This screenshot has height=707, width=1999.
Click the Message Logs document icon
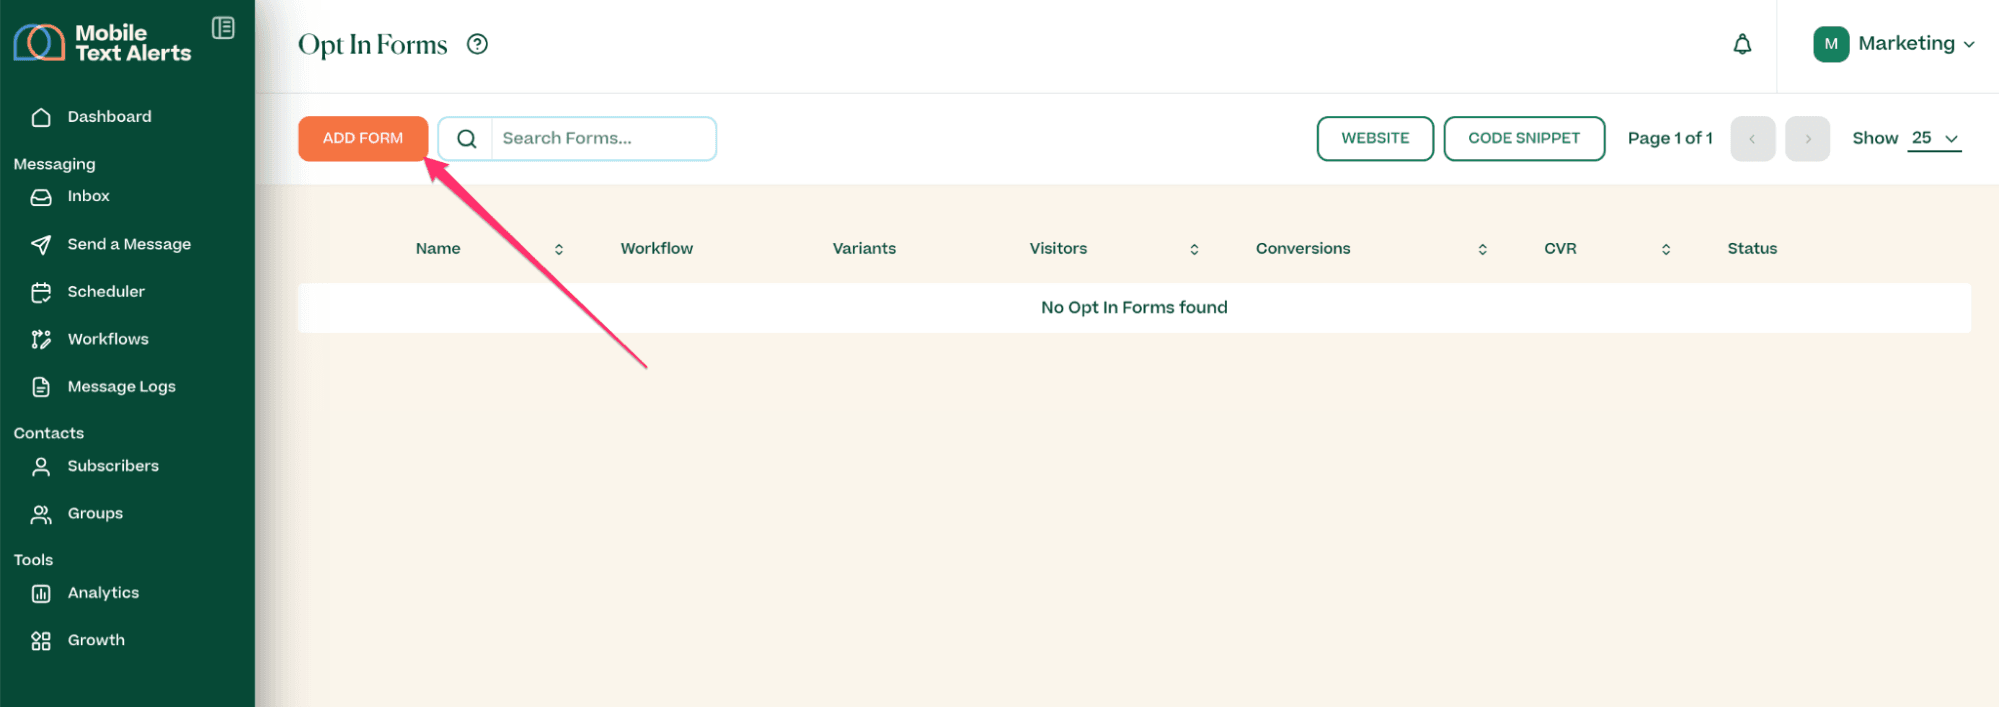[x=41, y=387]
